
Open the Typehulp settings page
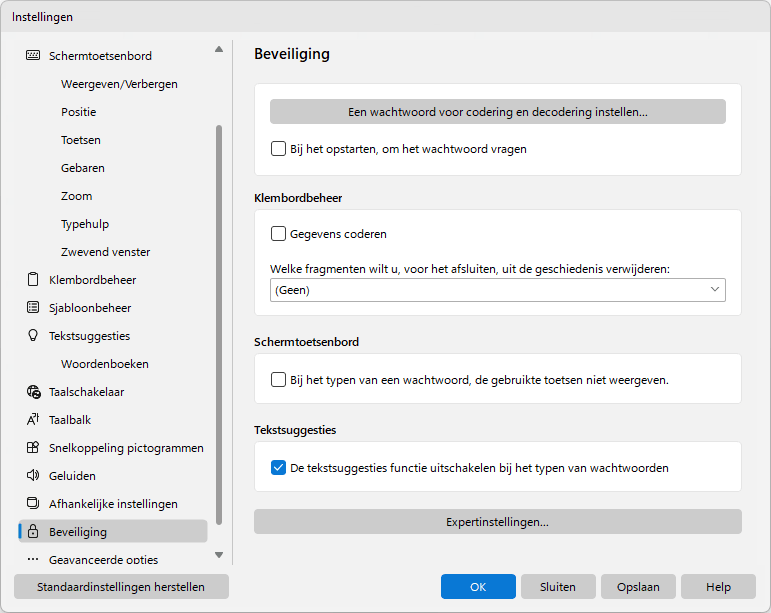pyautogui.click(x=85, y=224)
